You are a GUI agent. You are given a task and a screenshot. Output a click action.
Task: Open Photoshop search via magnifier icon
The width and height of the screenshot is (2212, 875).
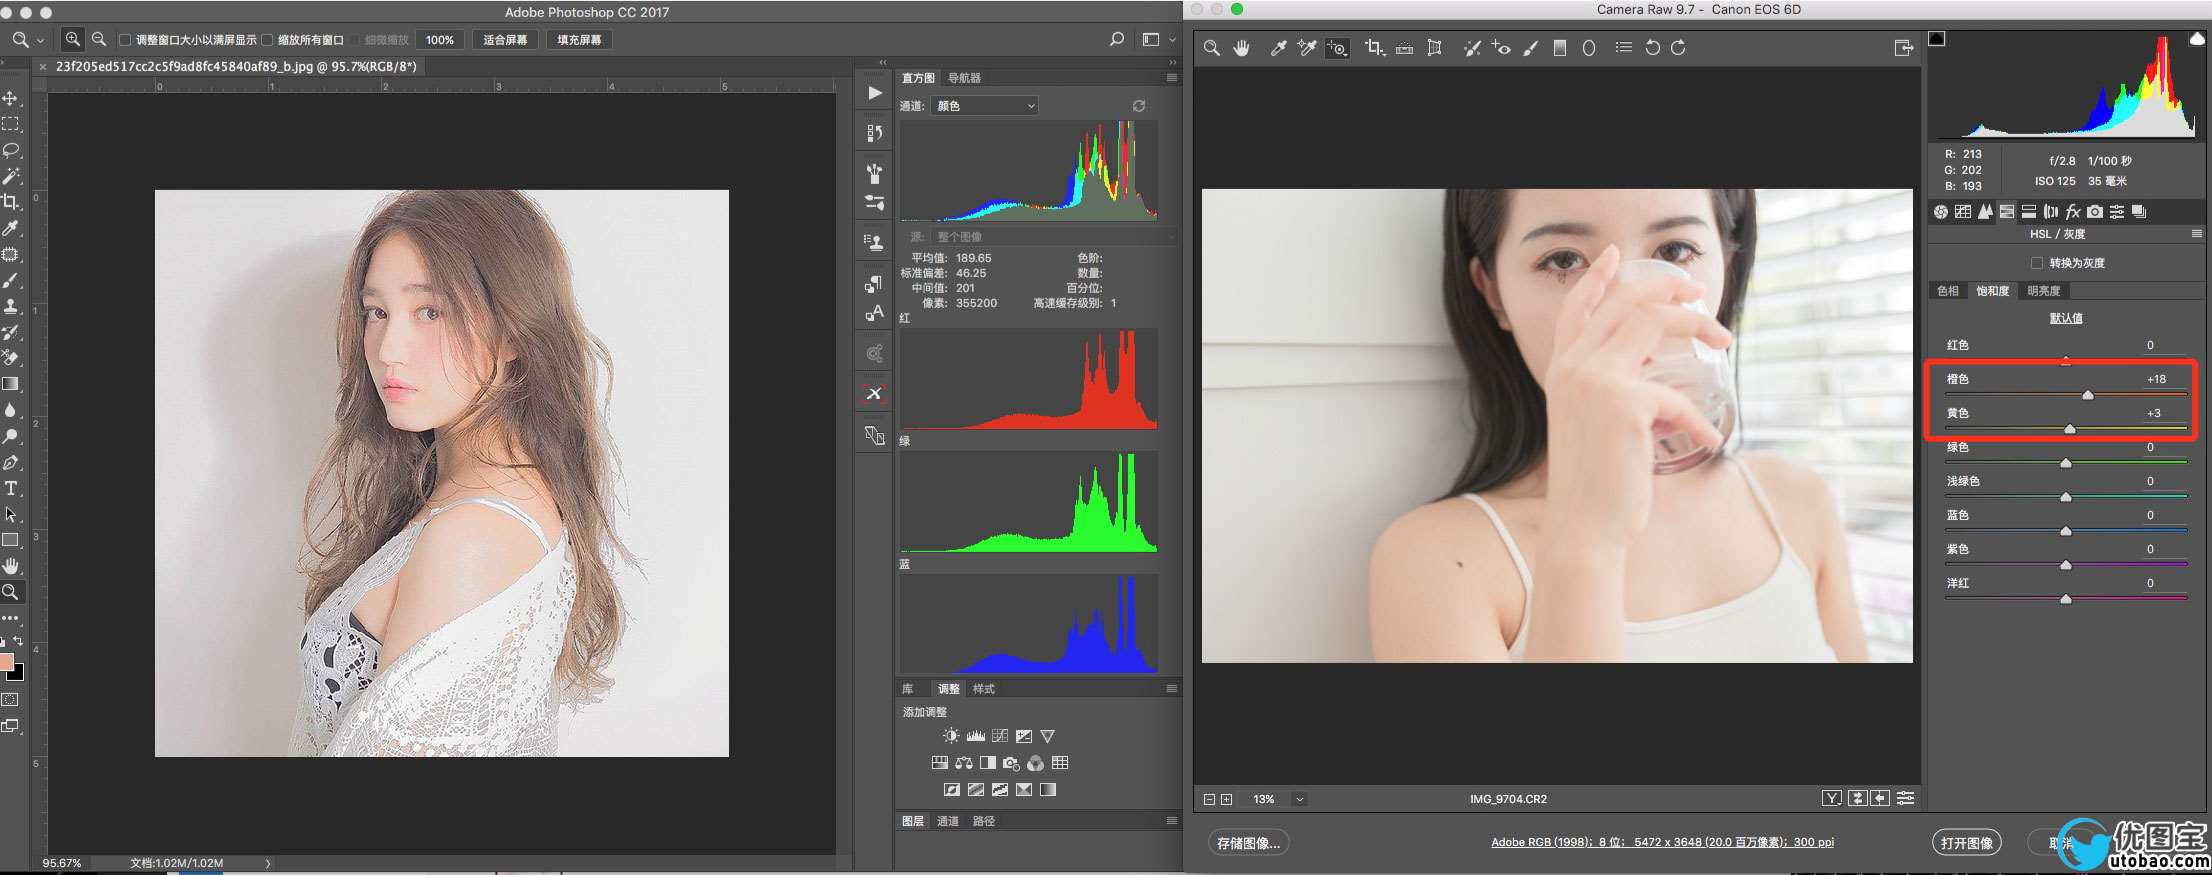1116,40
